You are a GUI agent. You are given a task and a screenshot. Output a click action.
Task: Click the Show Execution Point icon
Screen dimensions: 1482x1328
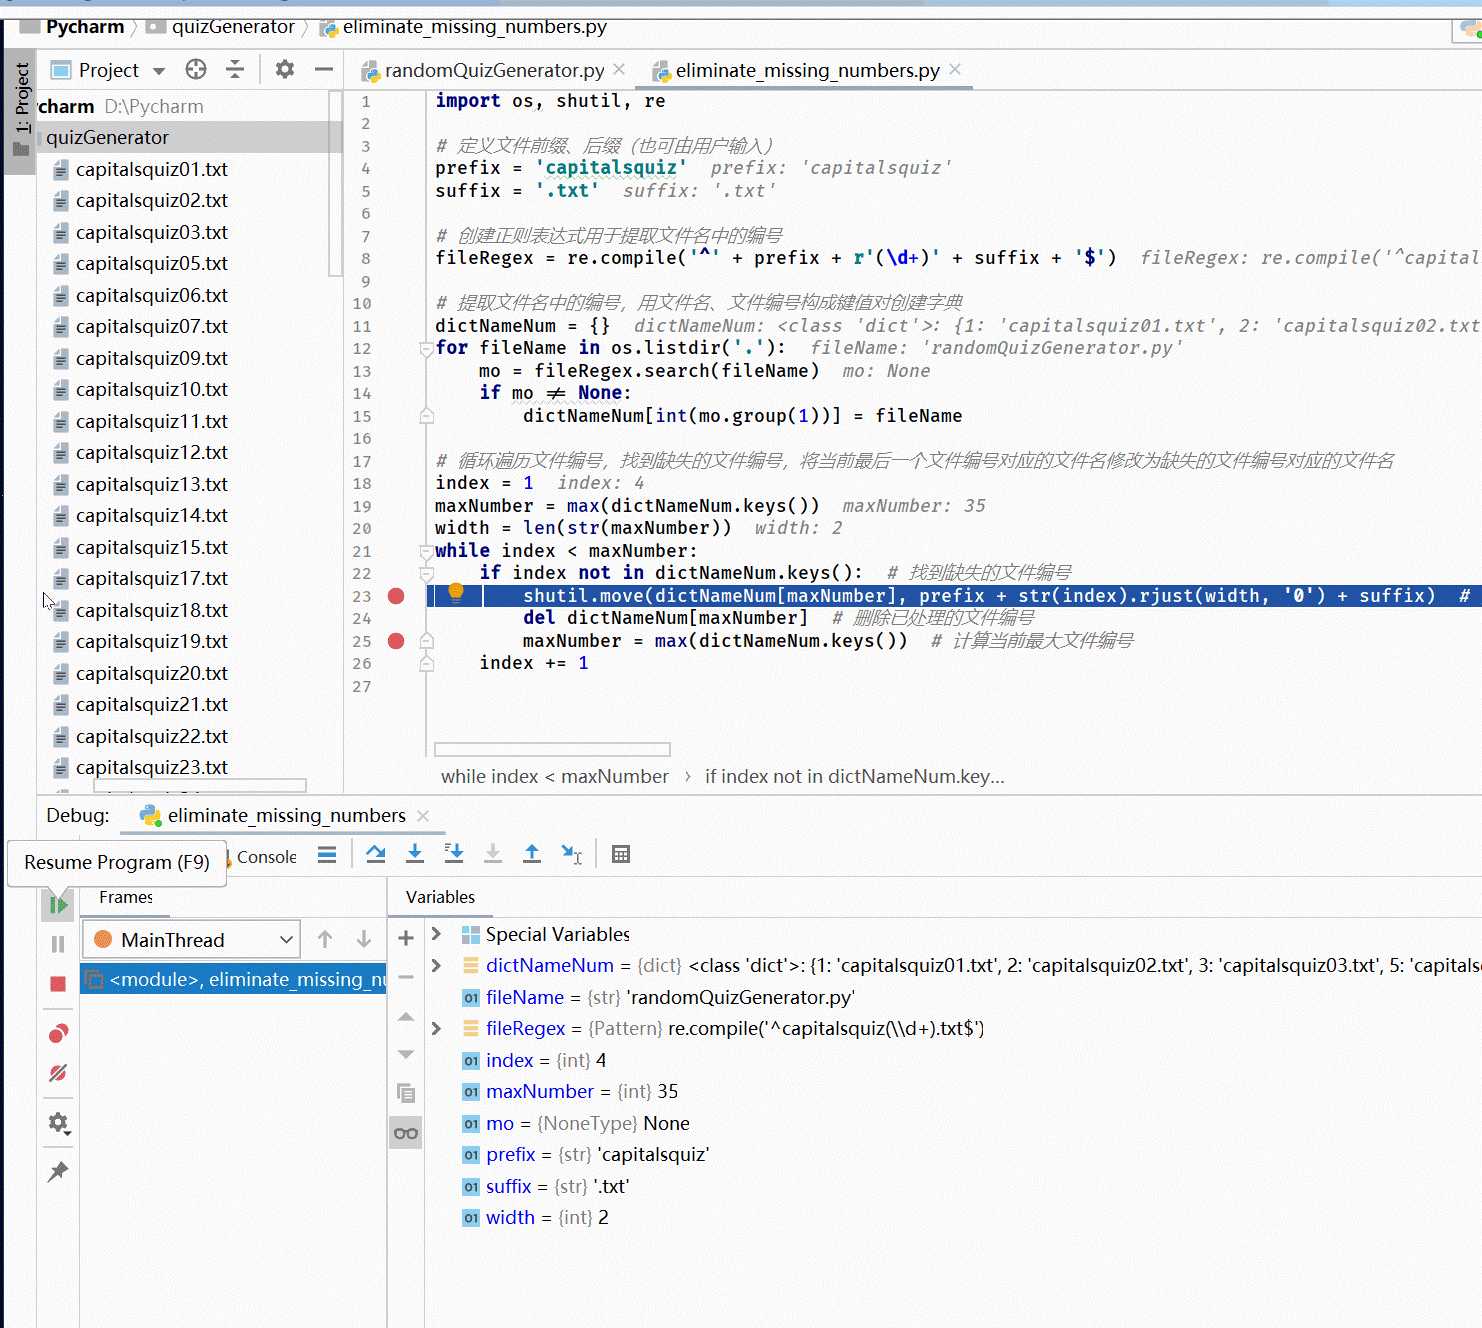tap(327, 854)
